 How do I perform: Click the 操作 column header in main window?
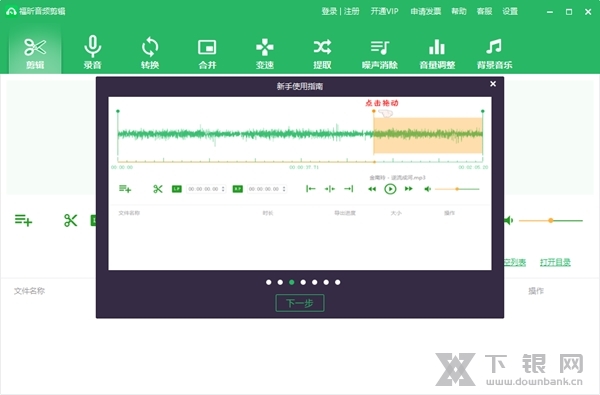pyautogui.click(x=536, y=291)
